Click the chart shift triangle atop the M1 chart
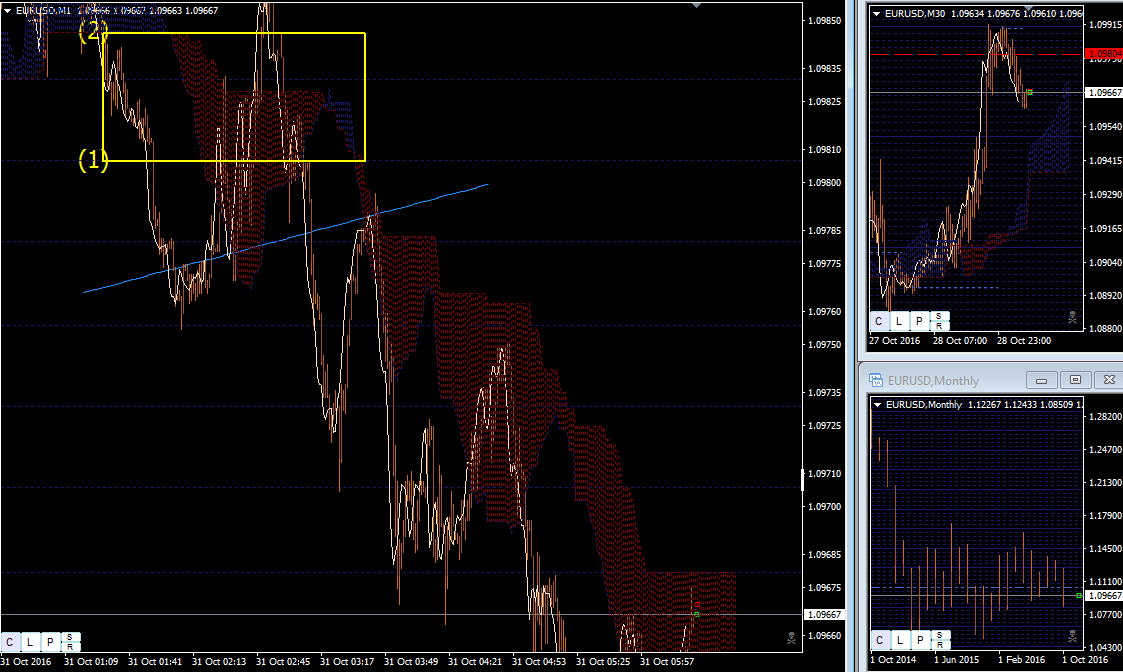 (x=696, y=5)
